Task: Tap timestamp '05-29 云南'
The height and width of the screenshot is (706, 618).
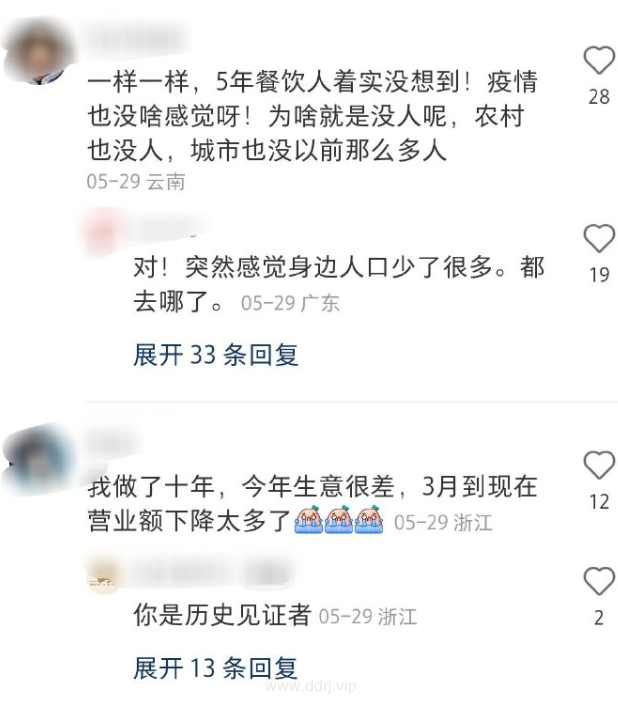Action: tap(136, 182)
